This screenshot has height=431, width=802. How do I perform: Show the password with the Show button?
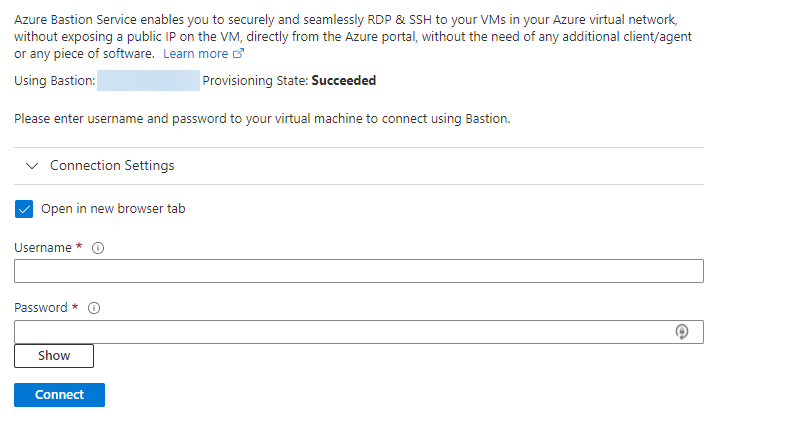click(54, 356)
